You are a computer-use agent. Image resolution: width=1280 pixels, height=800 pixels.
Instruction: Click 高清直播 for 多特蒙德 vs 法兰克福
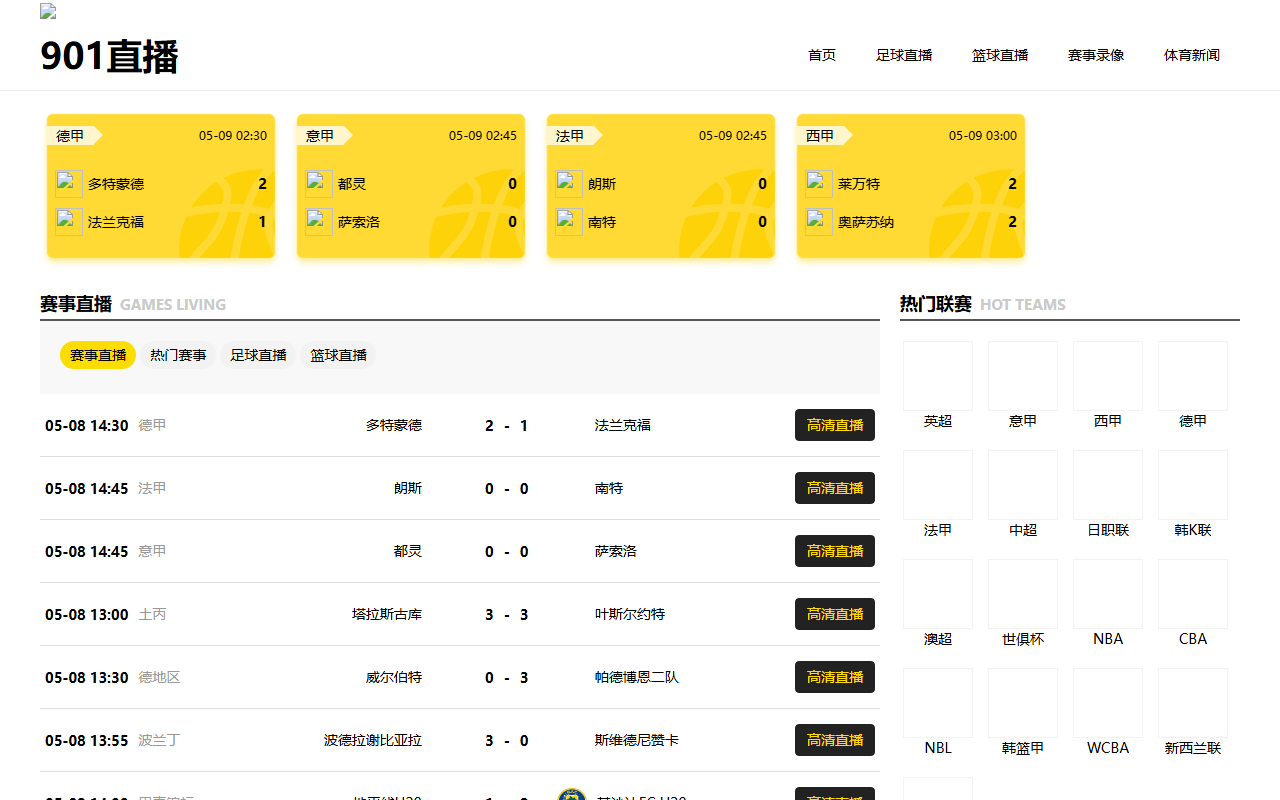point(835,425)
